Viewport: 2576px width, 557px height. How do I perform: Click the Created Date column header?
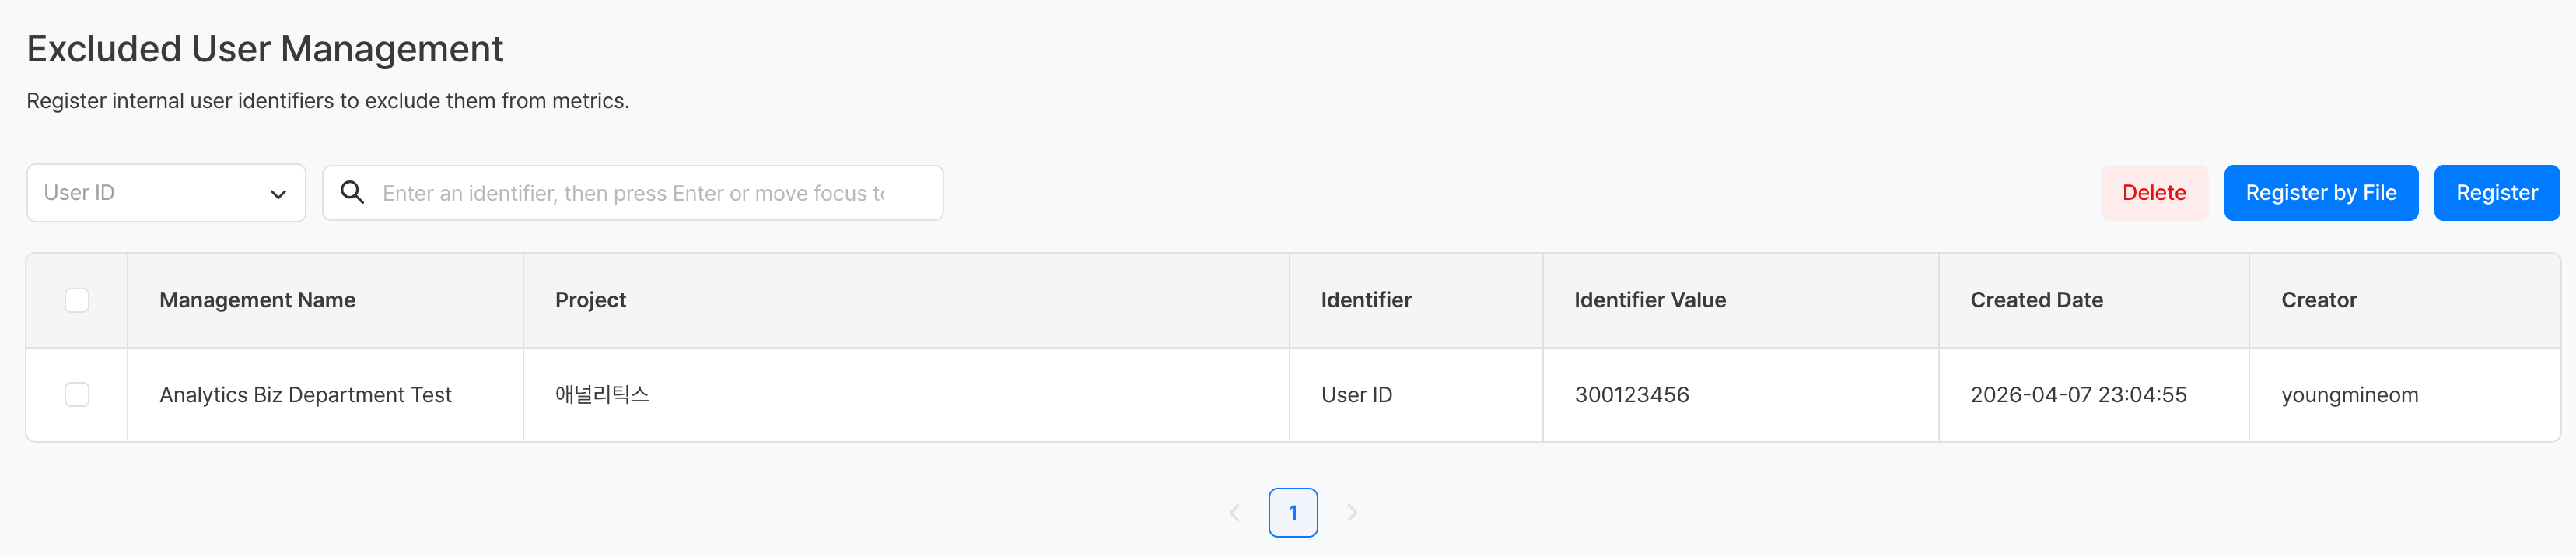pos(2036,300)
